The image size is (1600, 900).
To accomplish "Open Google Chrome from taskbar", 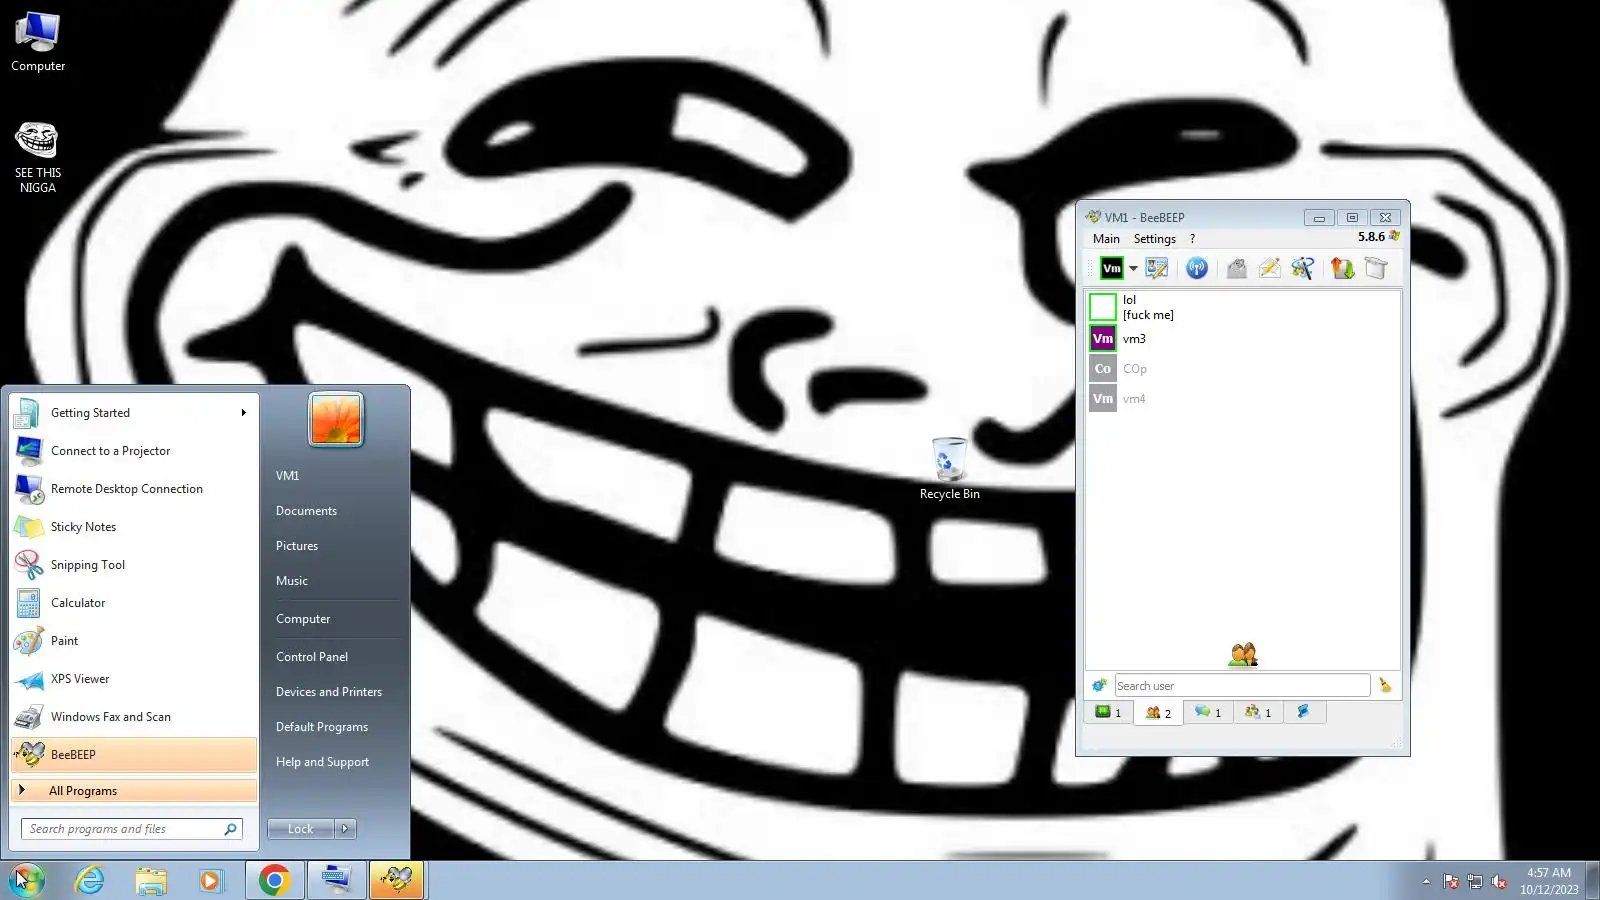I will (x=274, y=880).
